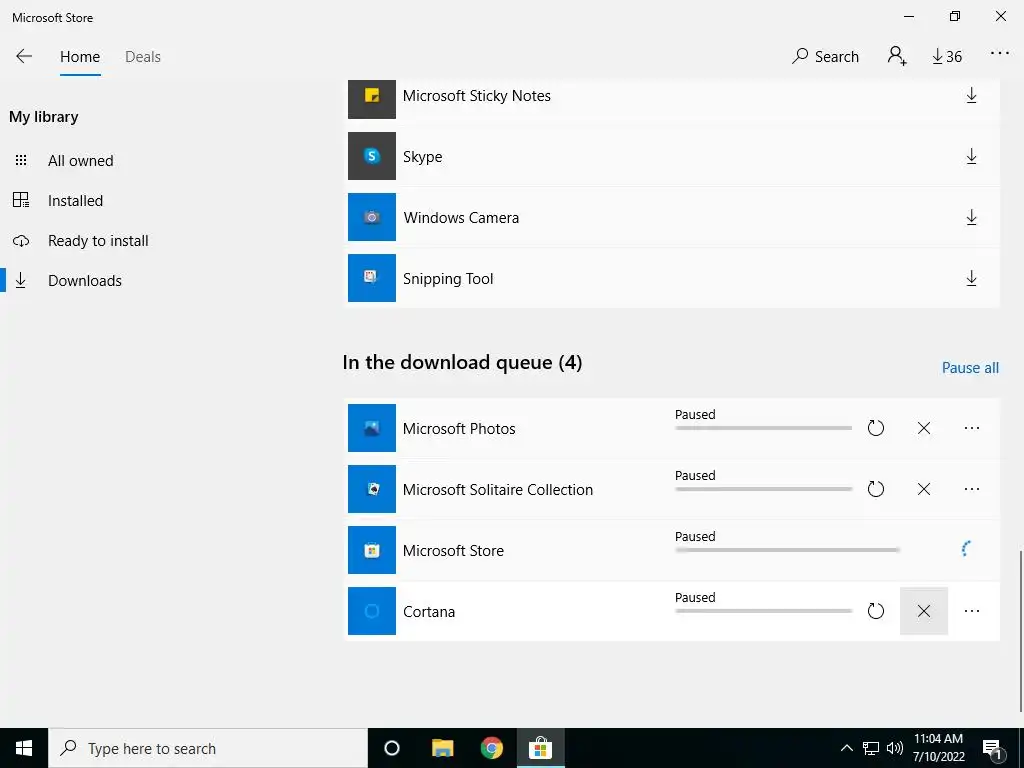Open the volume control in tray

tap(895, 748)
